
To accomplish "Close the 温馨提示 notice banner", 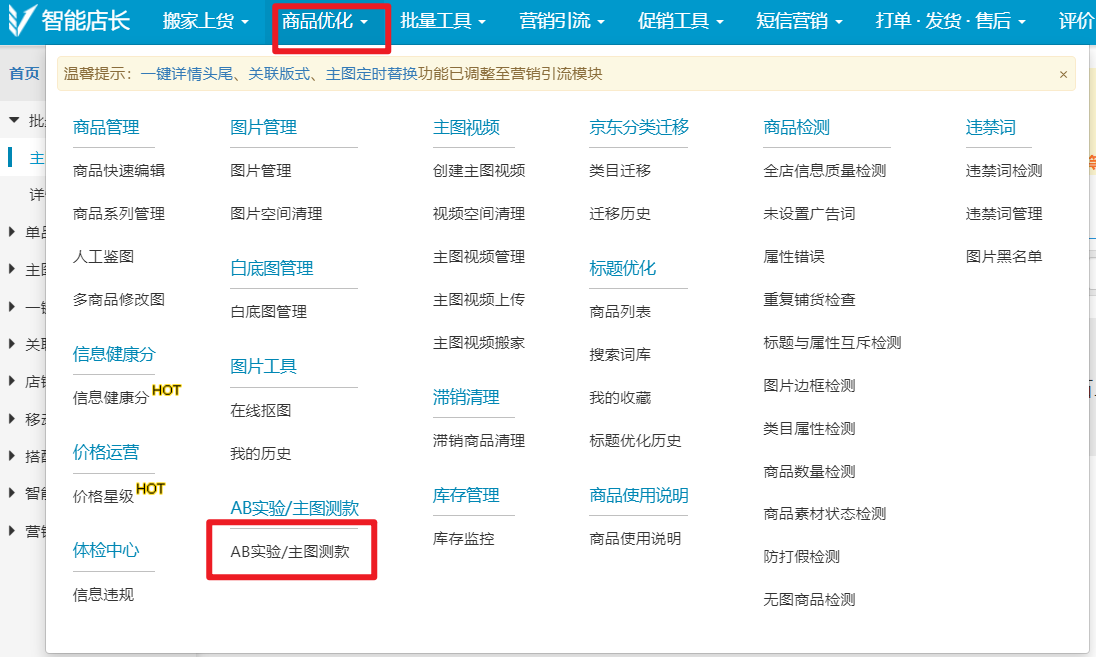I will coord(1063,75).
